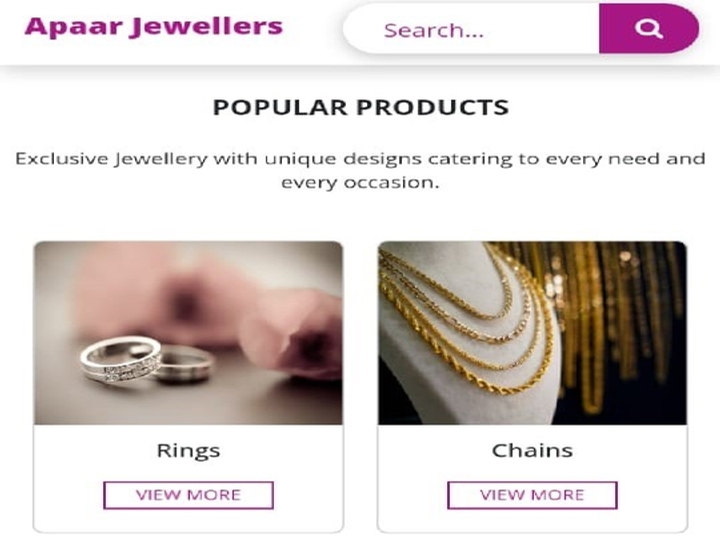
Task: Click the white footer of the Chains card
Action: click(x=532, y=478)
